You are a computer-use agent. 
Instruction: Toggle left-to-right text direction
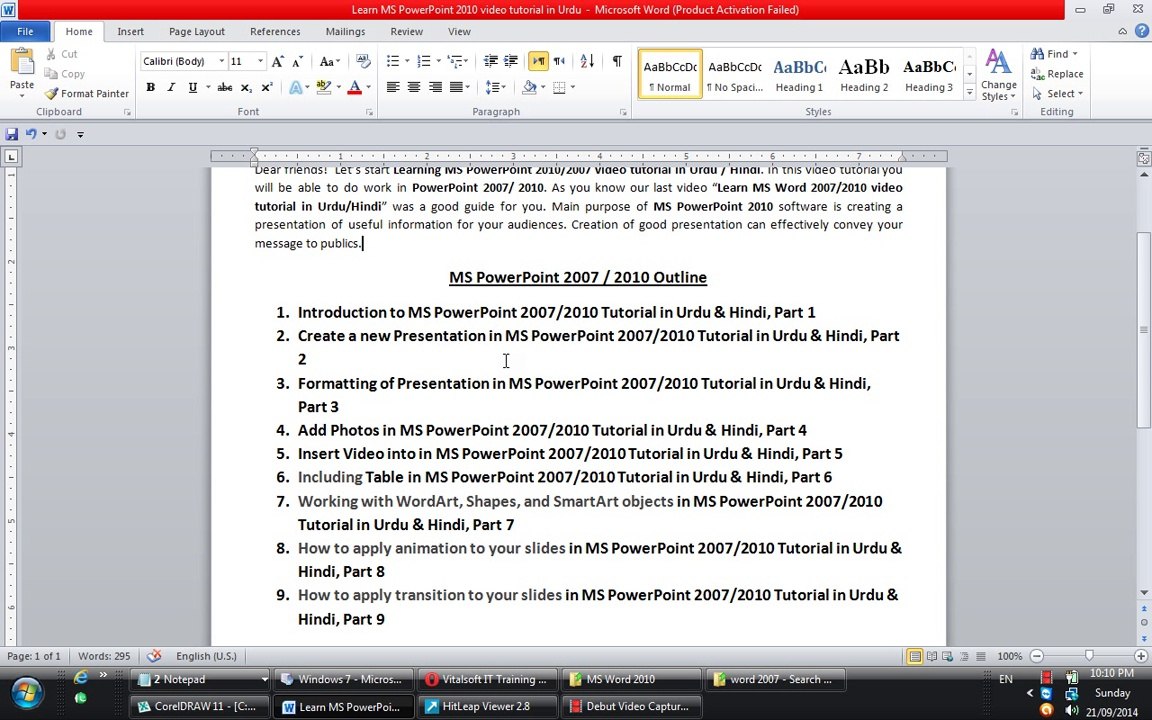[x=539, y=61]
